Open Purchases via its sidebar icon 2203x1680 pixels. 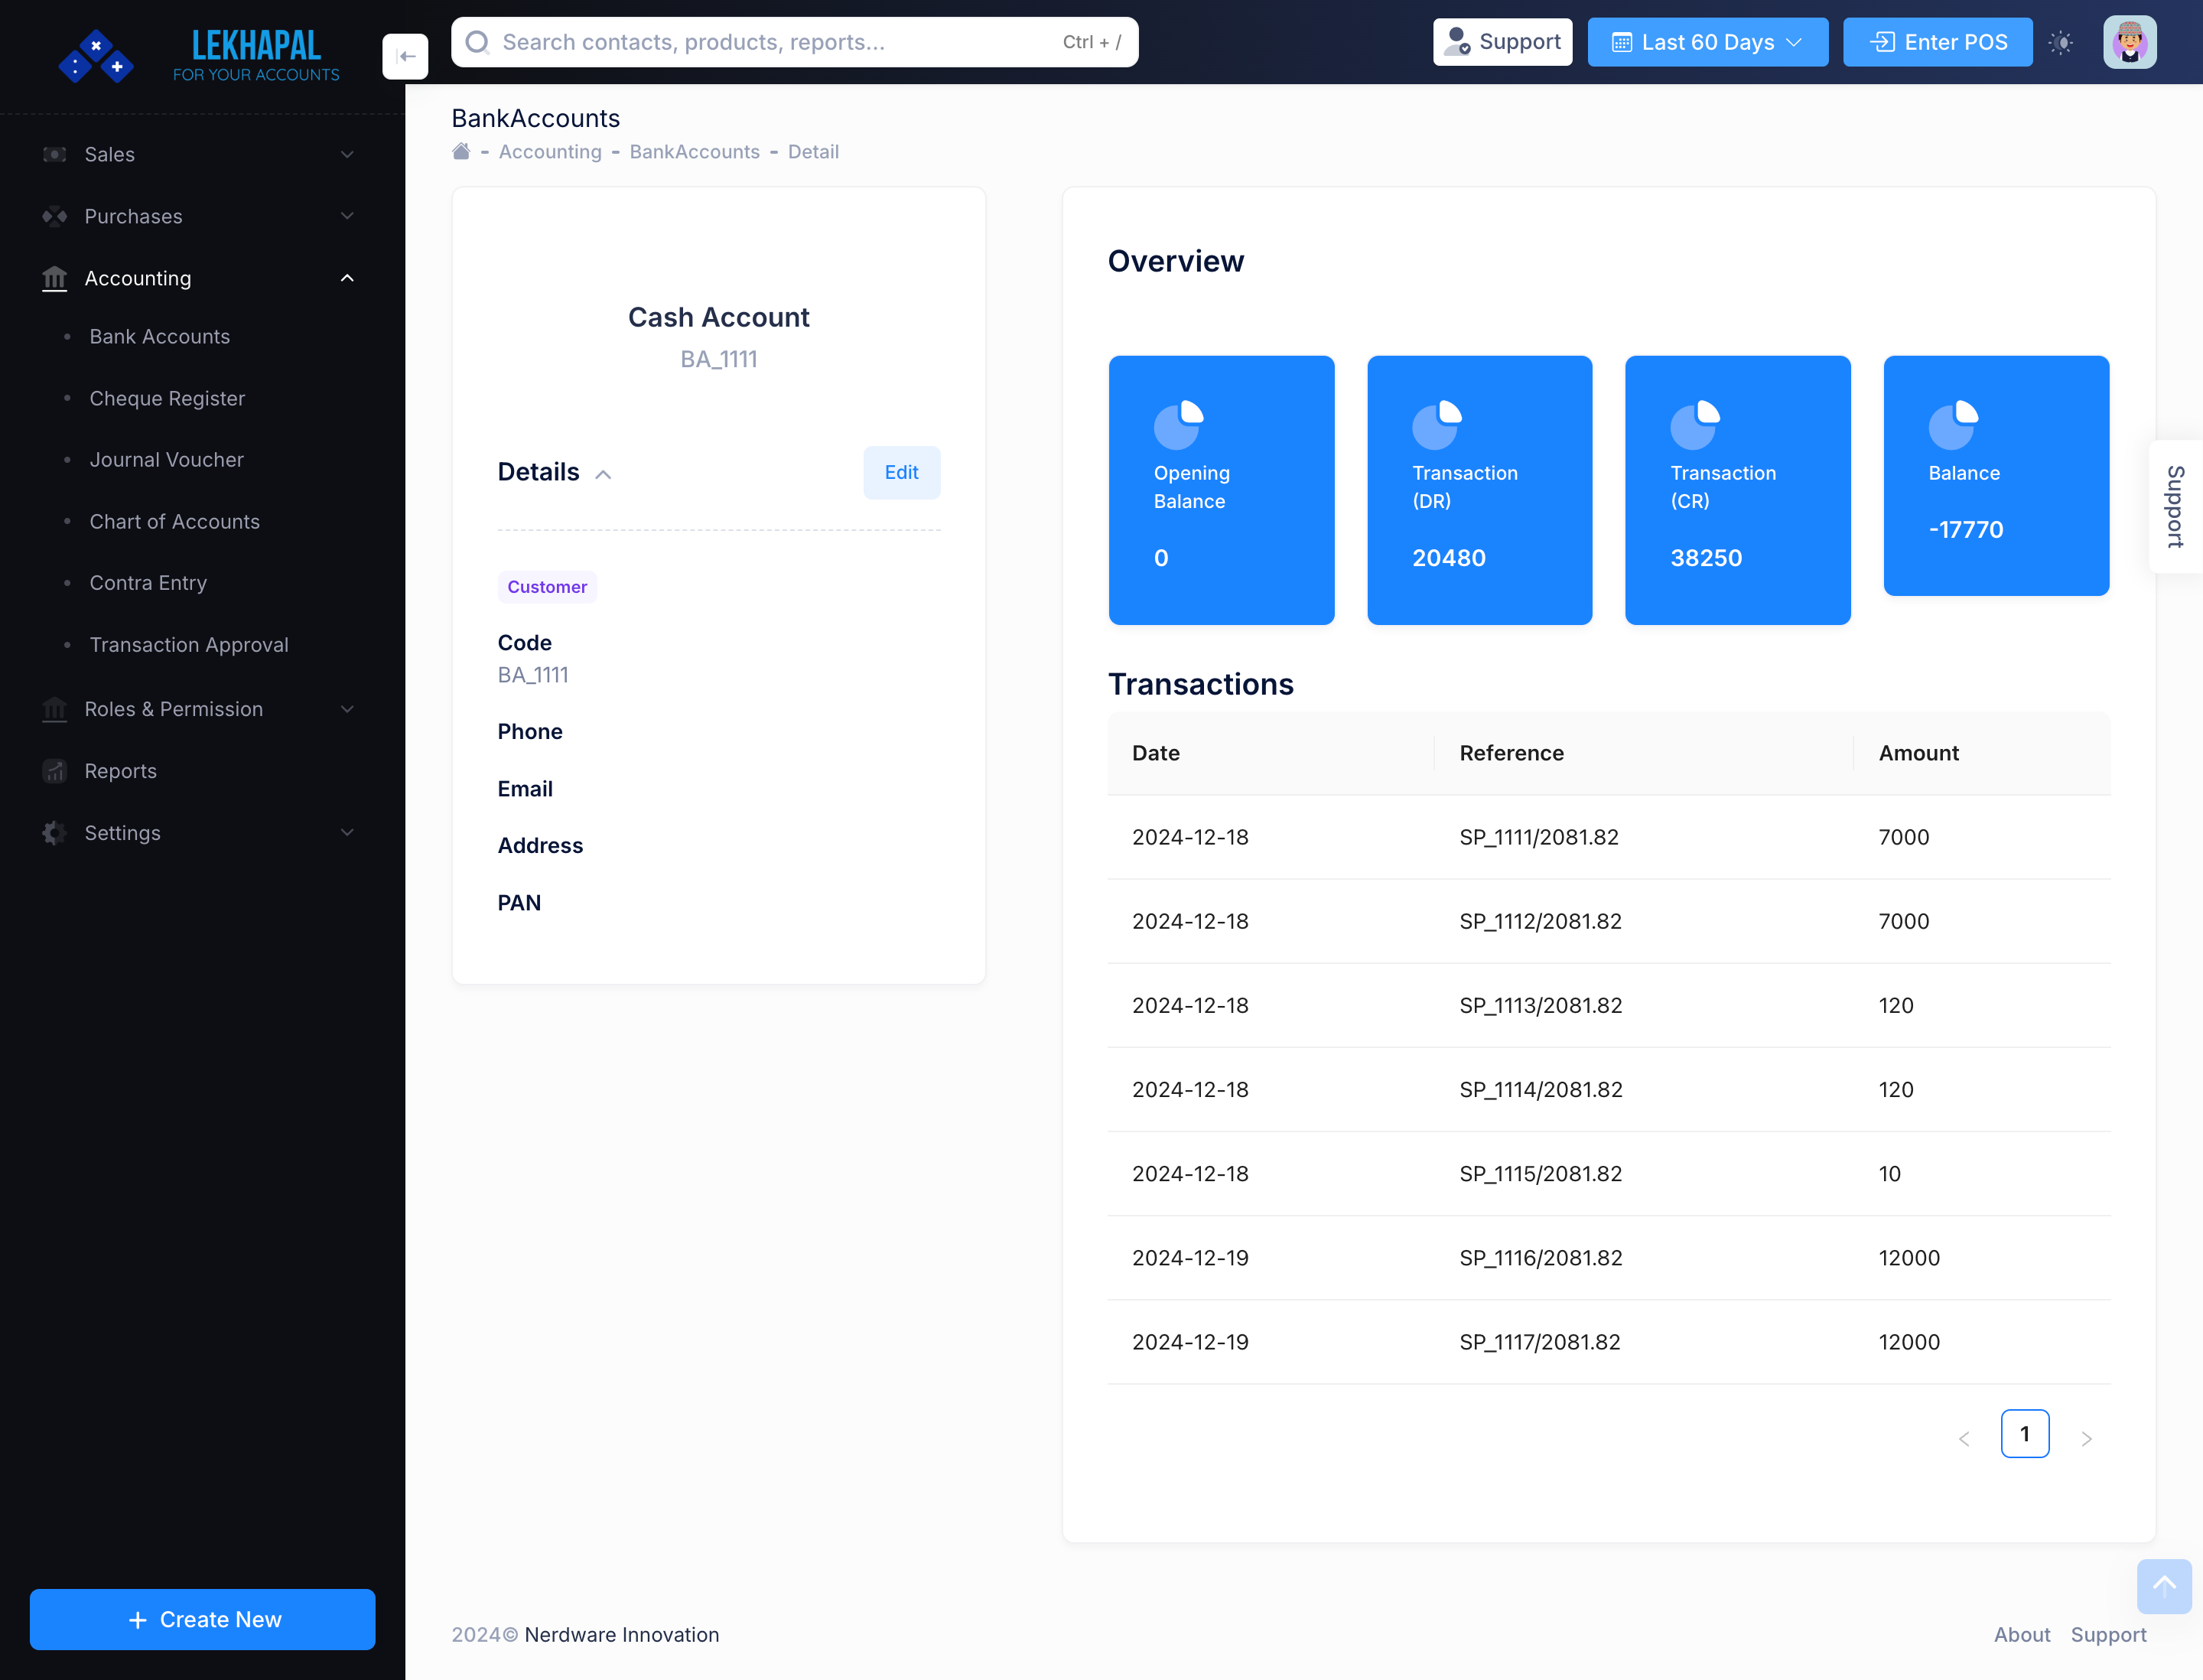(54, 216)
